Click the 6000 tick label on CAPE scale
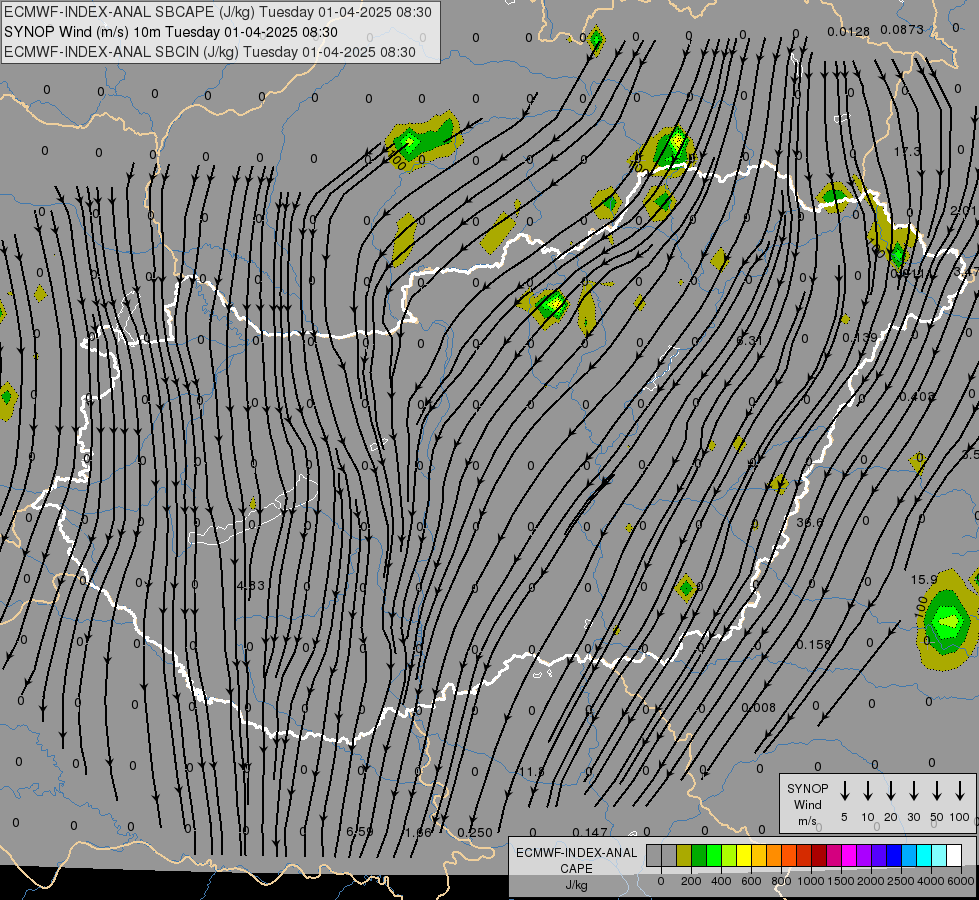The image size is (979, 900). (961, 881)
